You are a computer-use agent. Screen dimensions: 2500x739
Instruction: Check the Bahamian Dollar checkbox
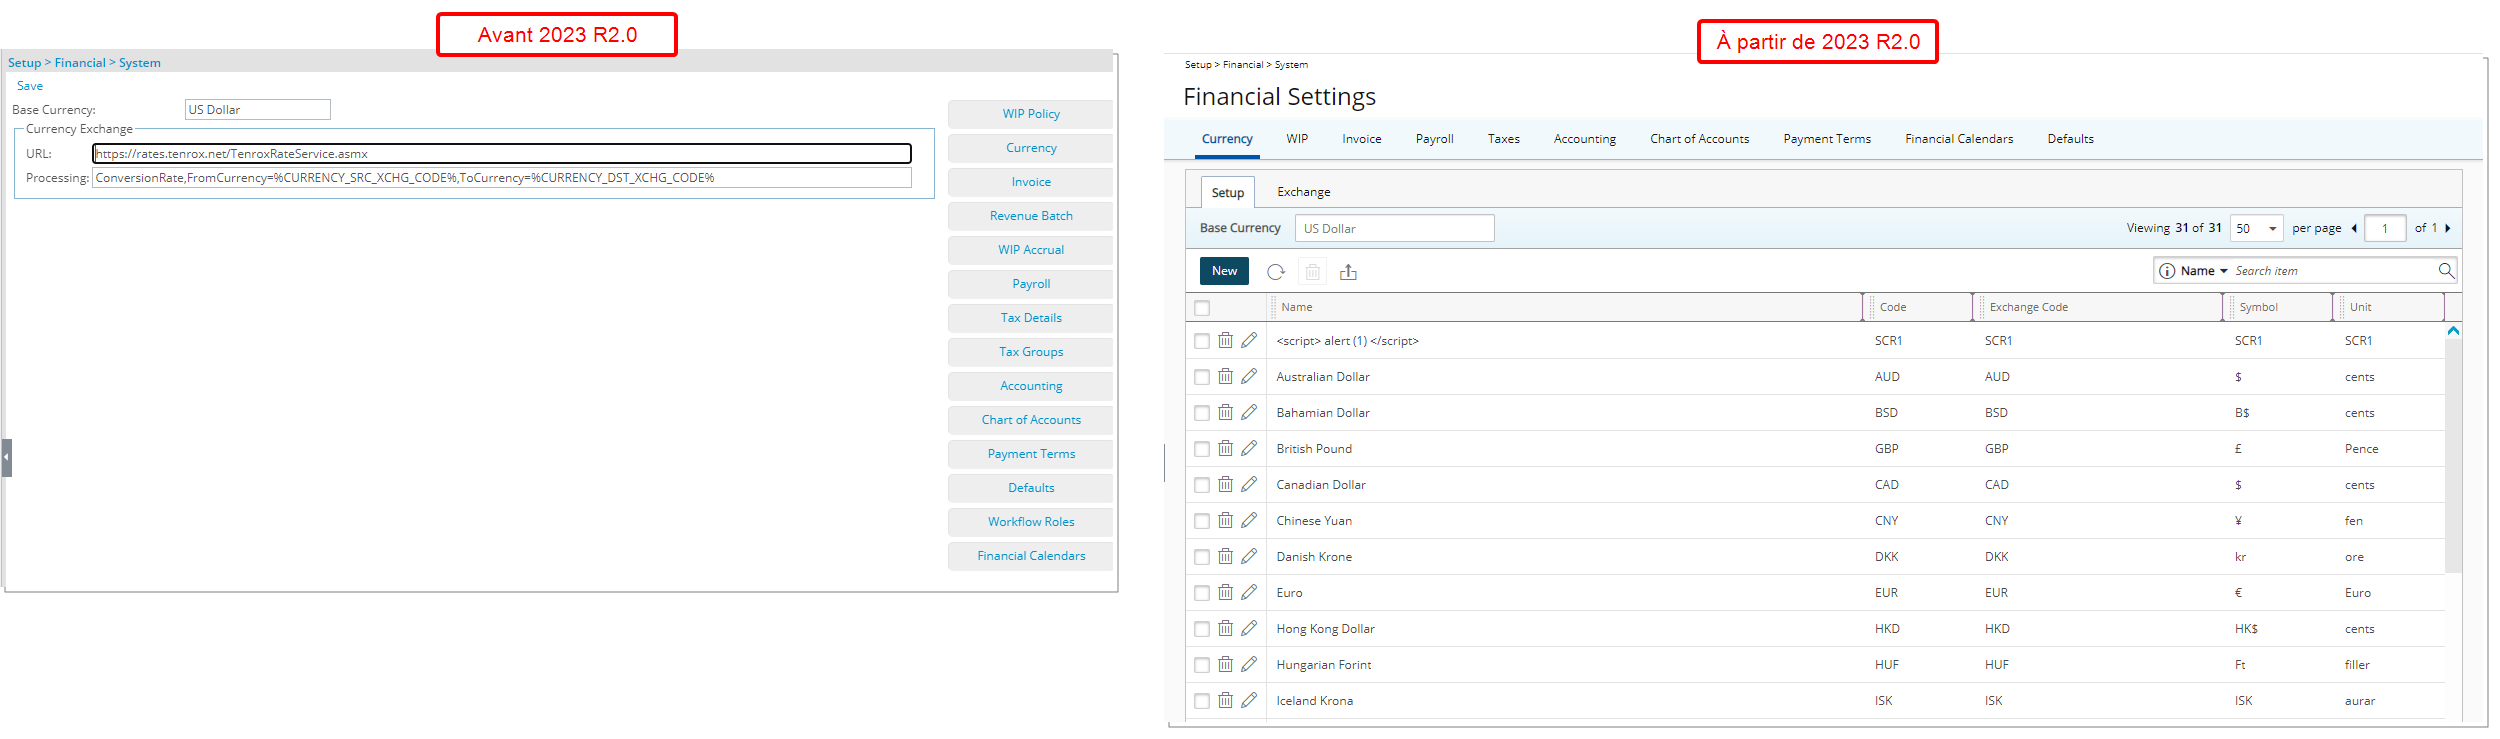1202,413
